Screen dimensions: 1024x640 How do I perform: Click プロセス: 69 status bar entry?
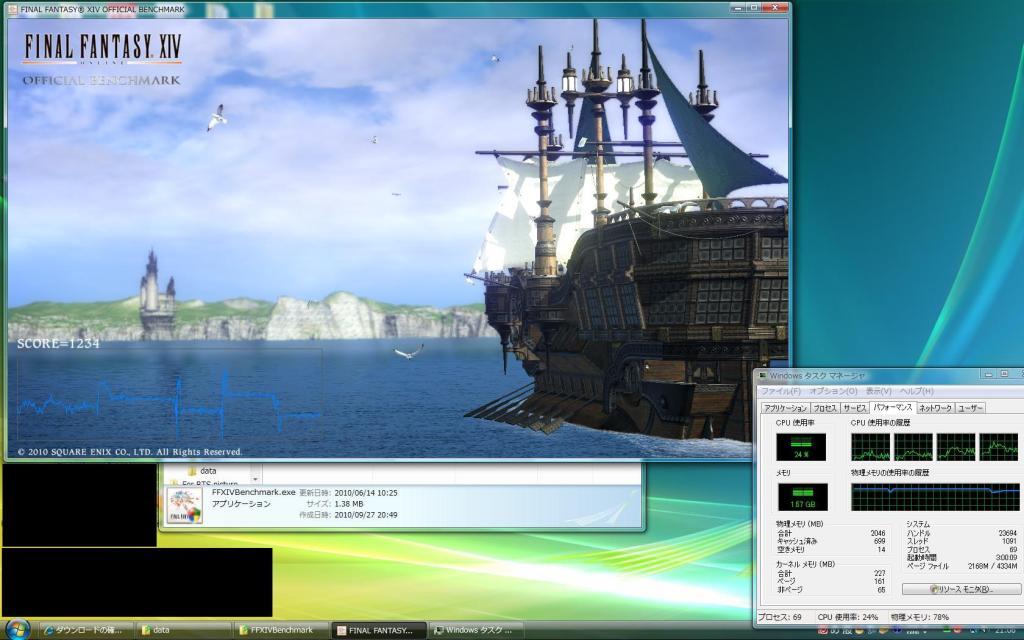(x=780, y=616)
